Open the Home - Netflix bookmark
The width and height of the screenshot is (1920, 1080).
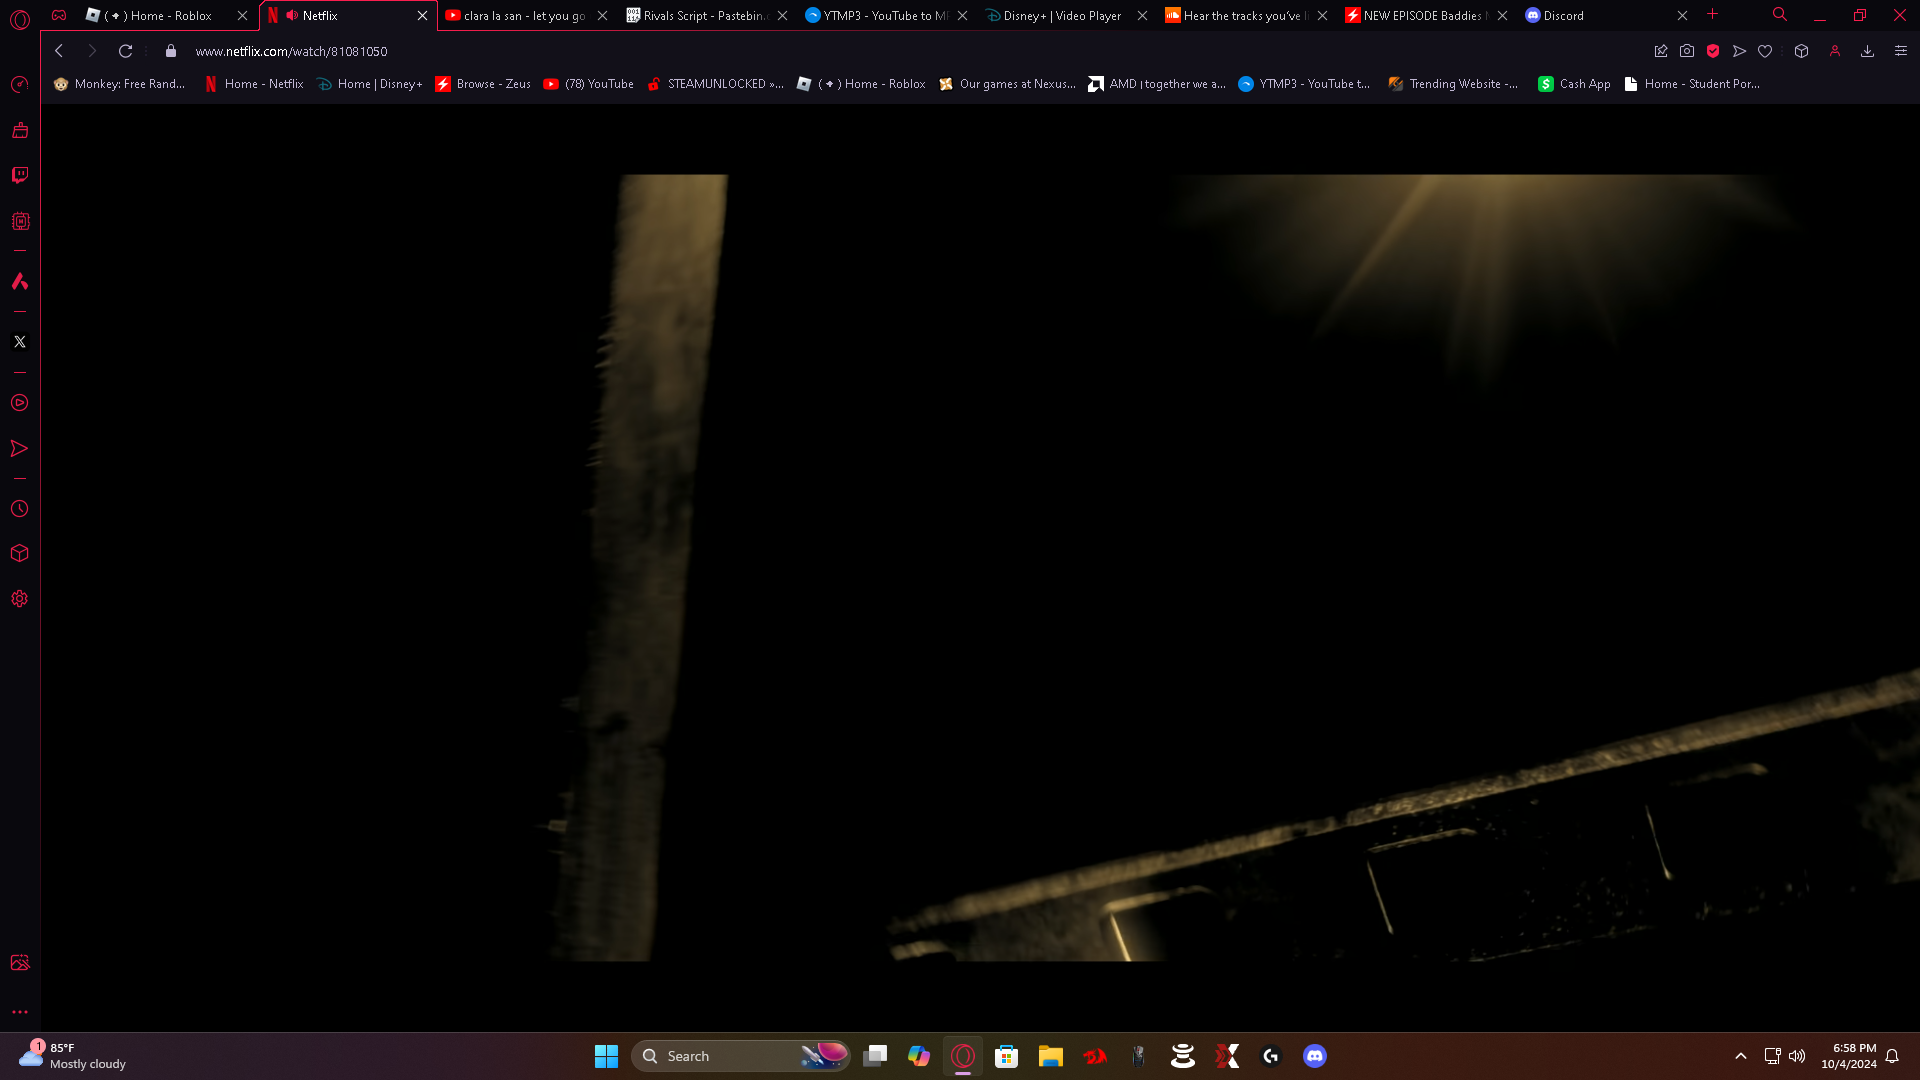254,84
